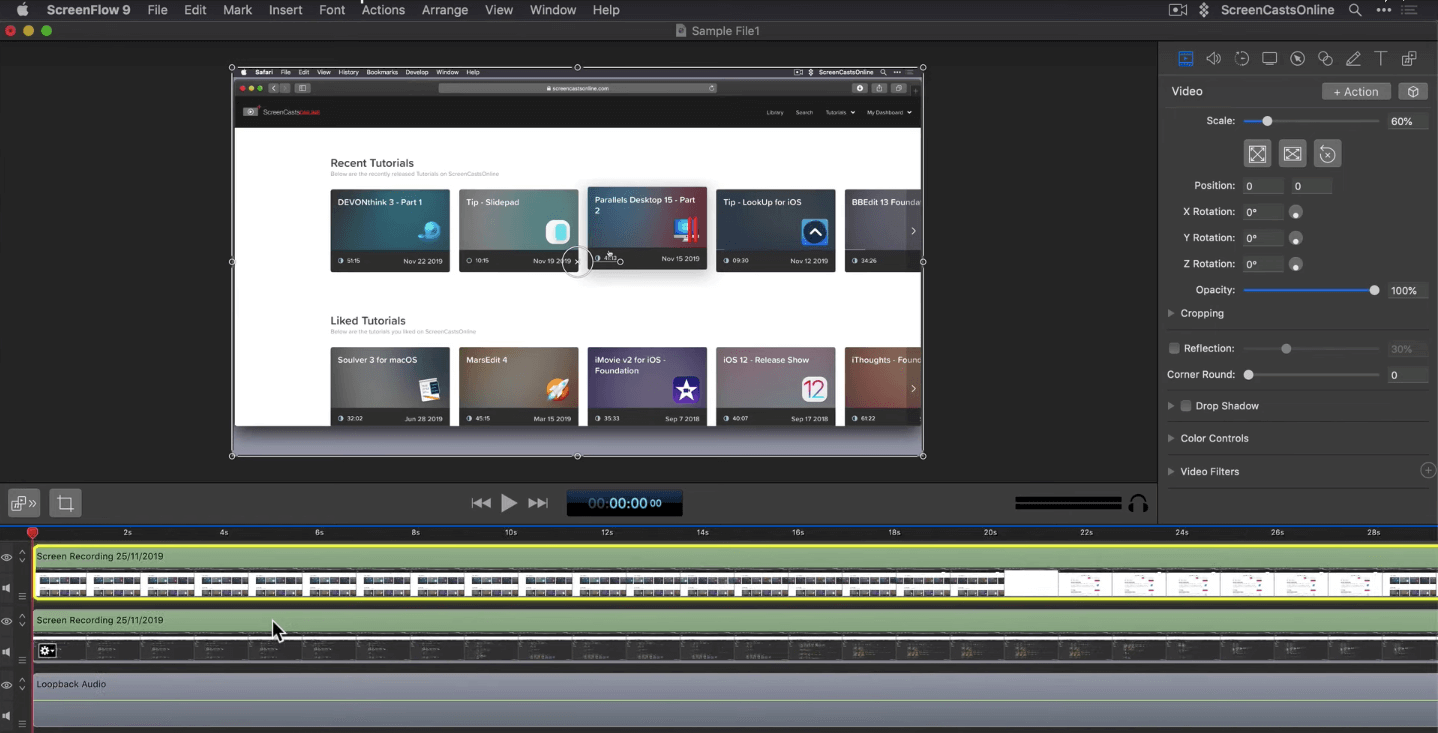
Task: Click the + Action button
Action: point(1356,91)
